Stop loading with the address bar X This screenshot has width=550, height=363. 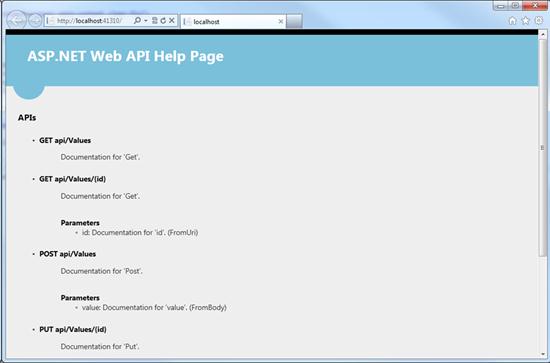[x=172, y=21]
